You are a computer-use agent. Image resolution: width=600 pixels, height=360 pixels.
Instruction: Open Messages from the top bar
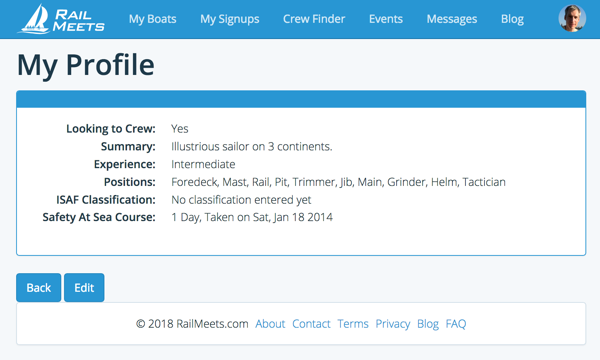452,19
